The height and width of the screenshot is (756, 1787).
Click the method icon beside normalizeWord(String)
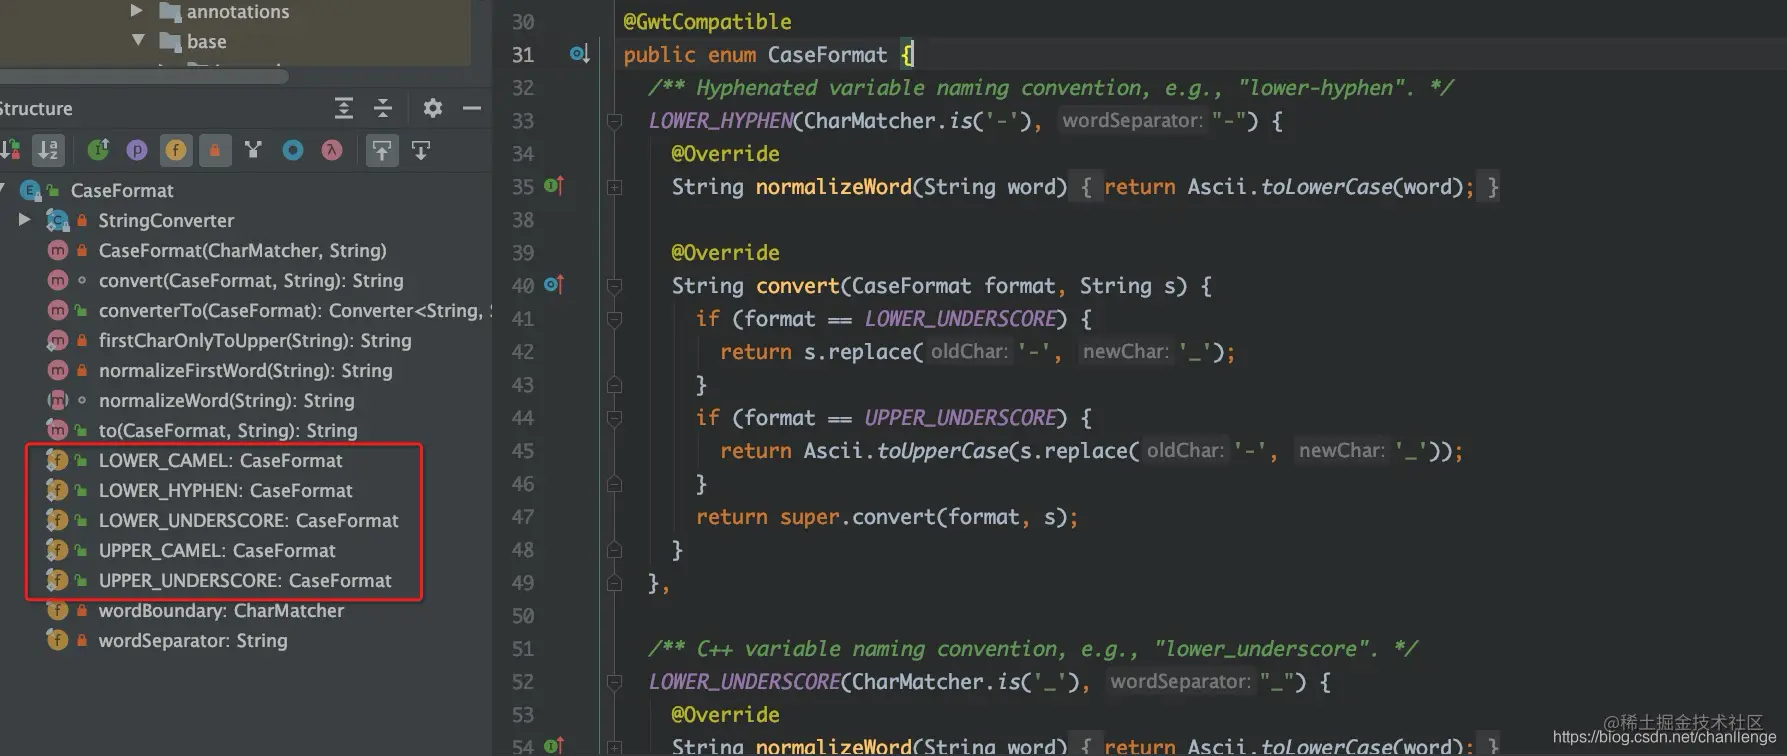58,400
